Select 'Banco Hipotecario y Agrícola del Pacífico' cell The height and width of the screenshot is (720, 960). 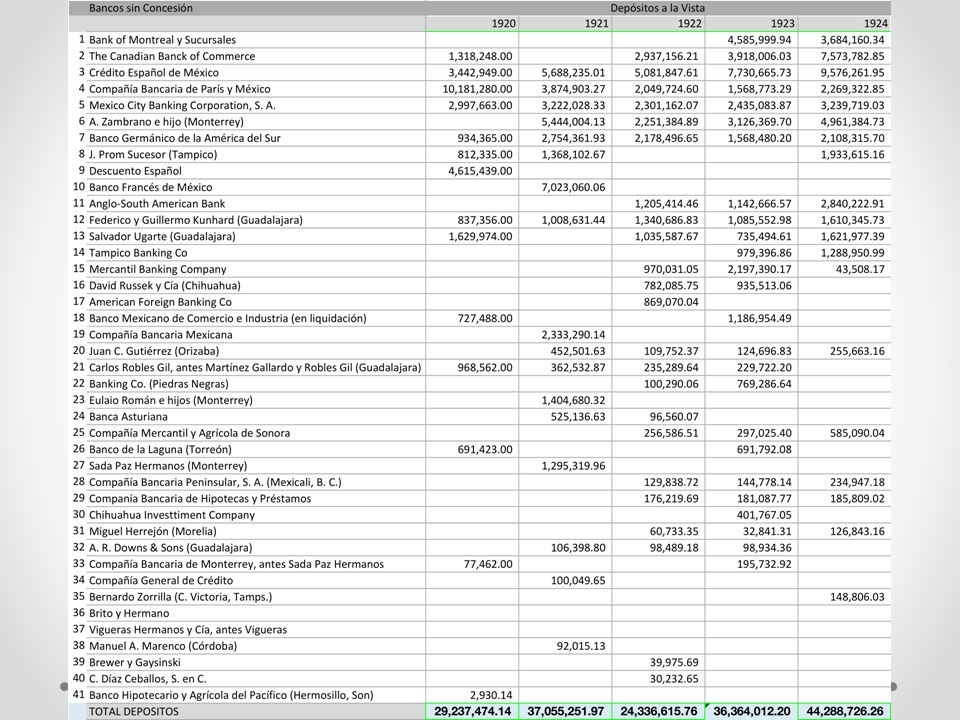[x=256, y=695]
